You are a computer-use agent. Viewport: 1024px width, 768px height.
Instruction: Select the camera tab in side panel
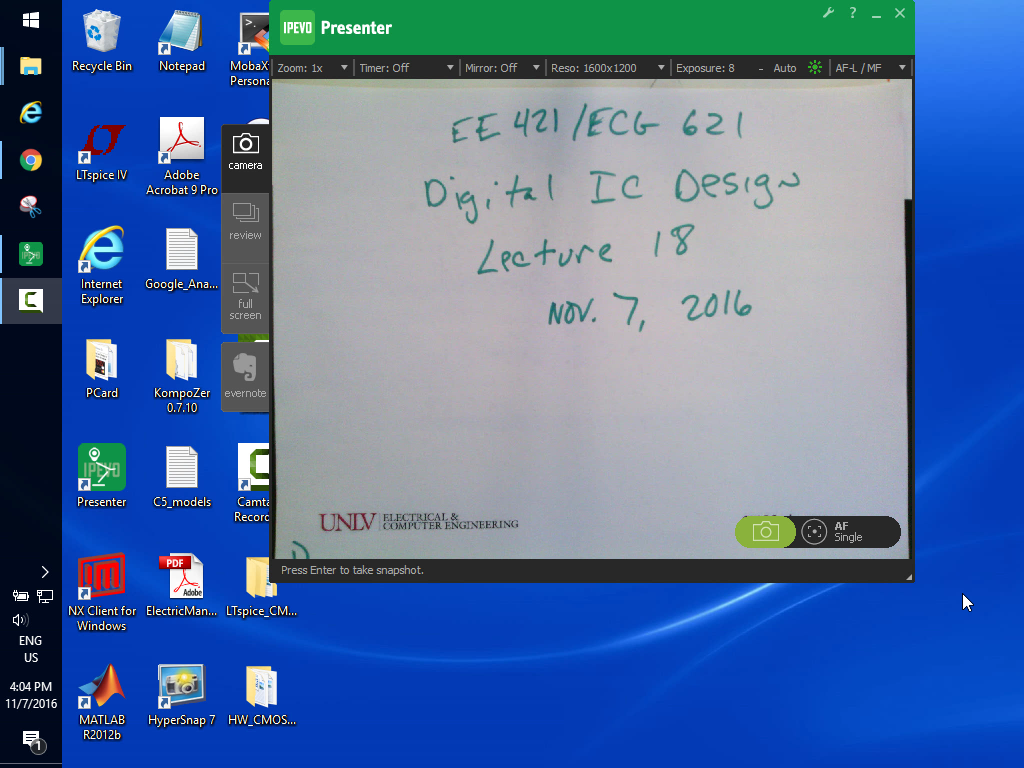click(x=245, y=151)
